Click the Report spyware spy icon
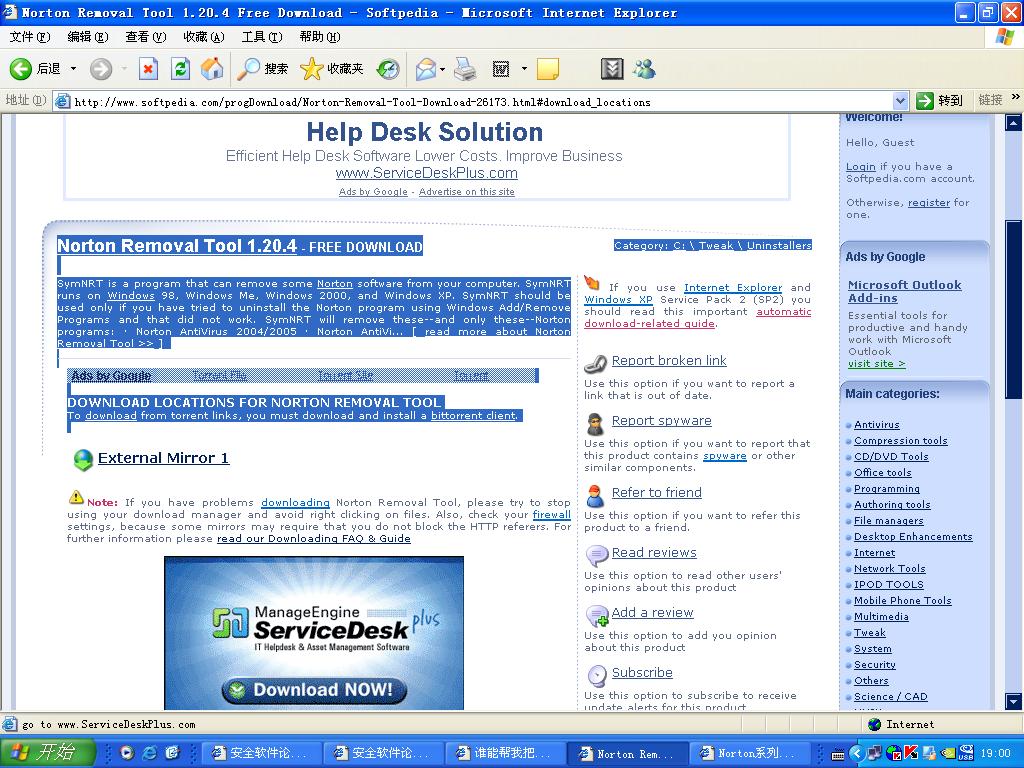This screenshot has width=1024, height=768. [x=595, y=424]
